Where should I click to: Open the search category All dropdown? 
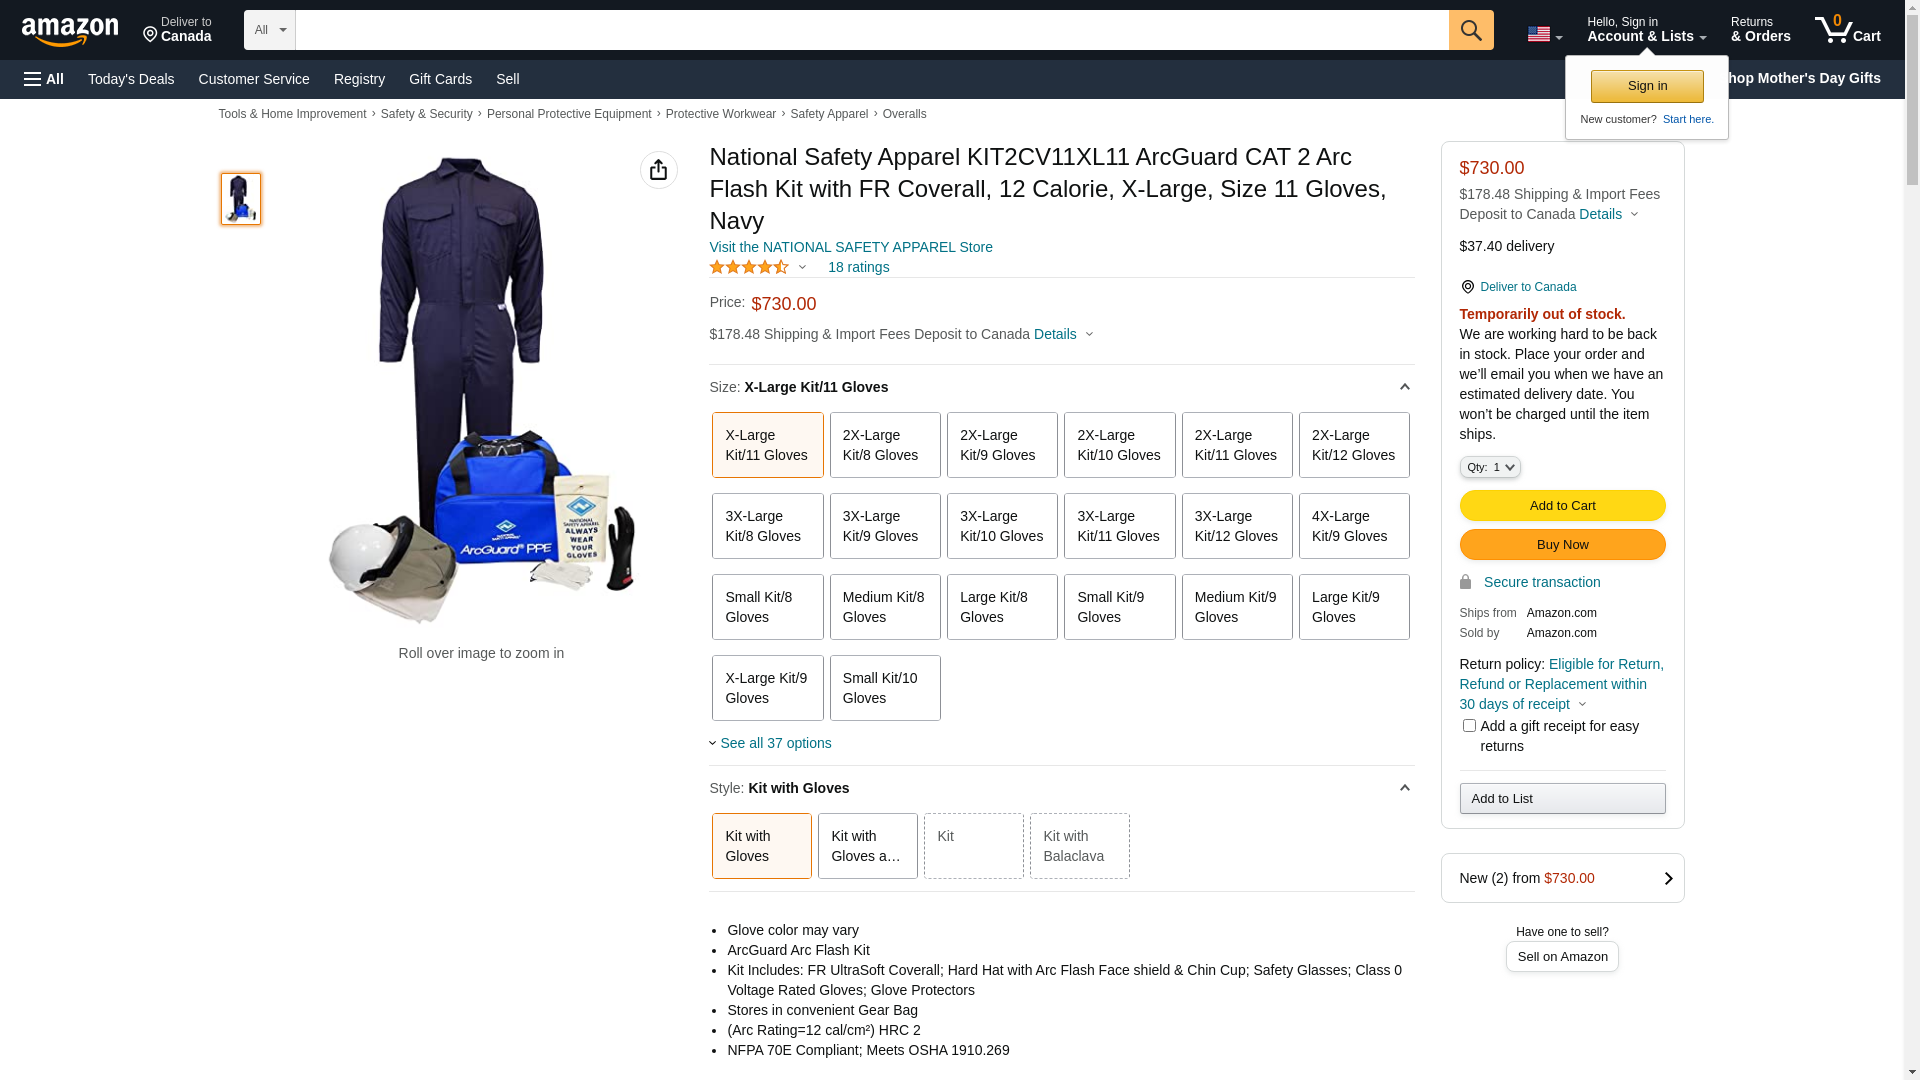click(x=270, y=30)
